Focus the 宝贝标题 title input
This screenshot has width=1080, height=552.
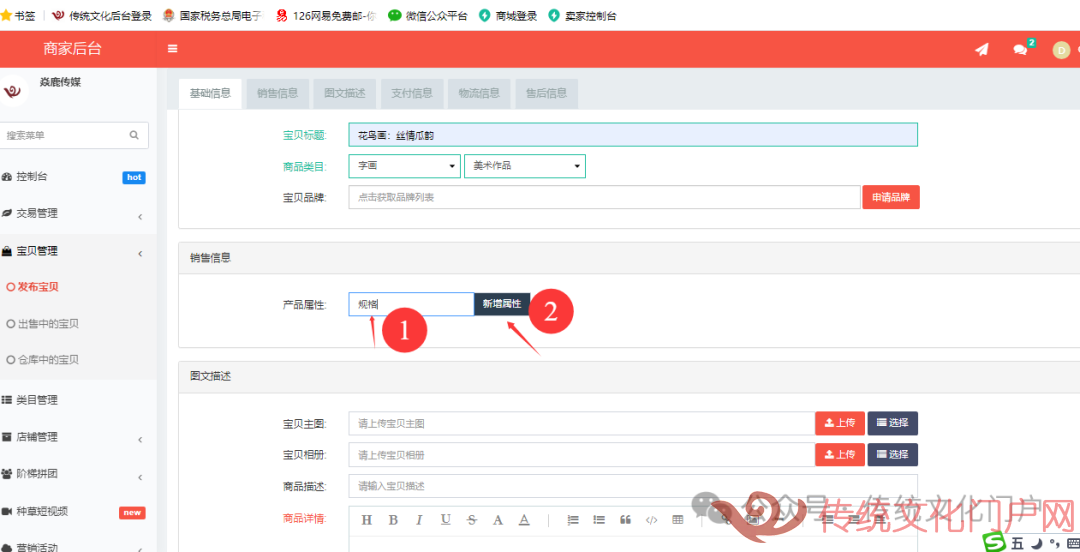(x=633, y=134)
